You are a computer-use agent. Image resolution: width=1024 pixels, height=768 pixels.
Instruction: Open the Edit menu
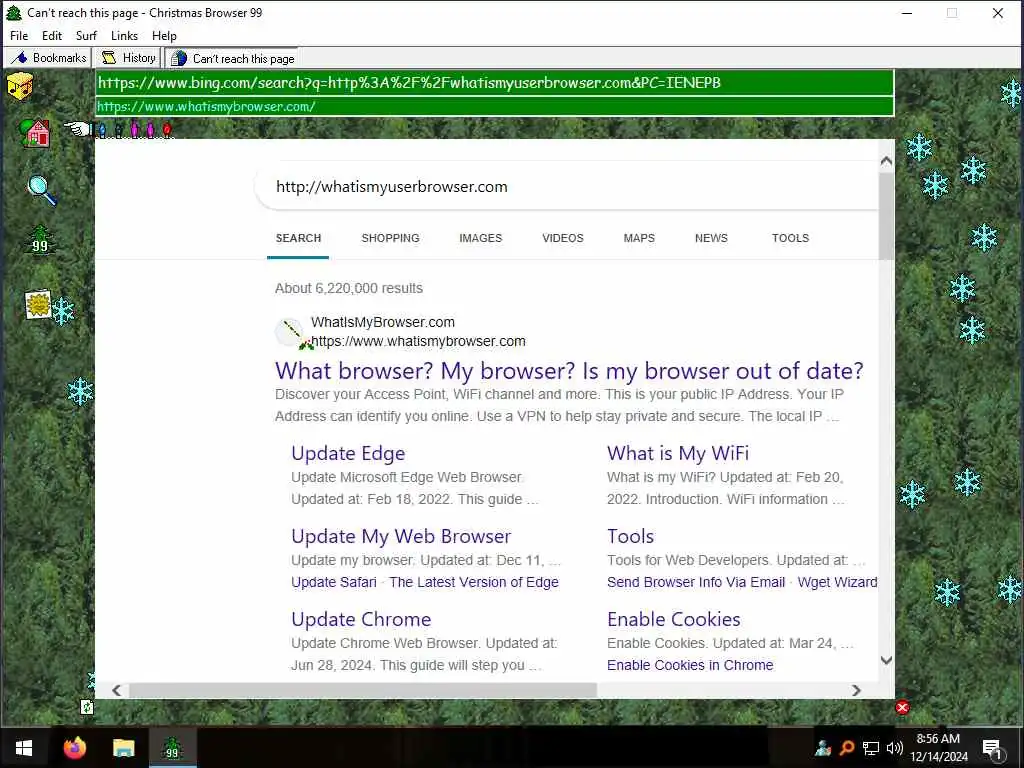click(52, 36)
